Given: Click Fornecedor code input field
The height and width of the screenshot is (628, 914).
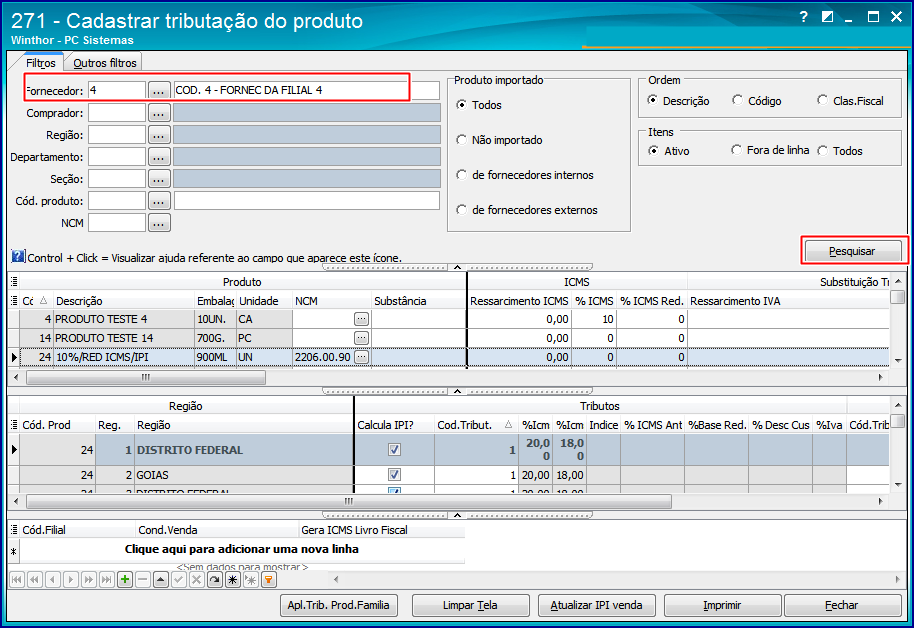Looking at the screenshot, I should coord(117,90).
